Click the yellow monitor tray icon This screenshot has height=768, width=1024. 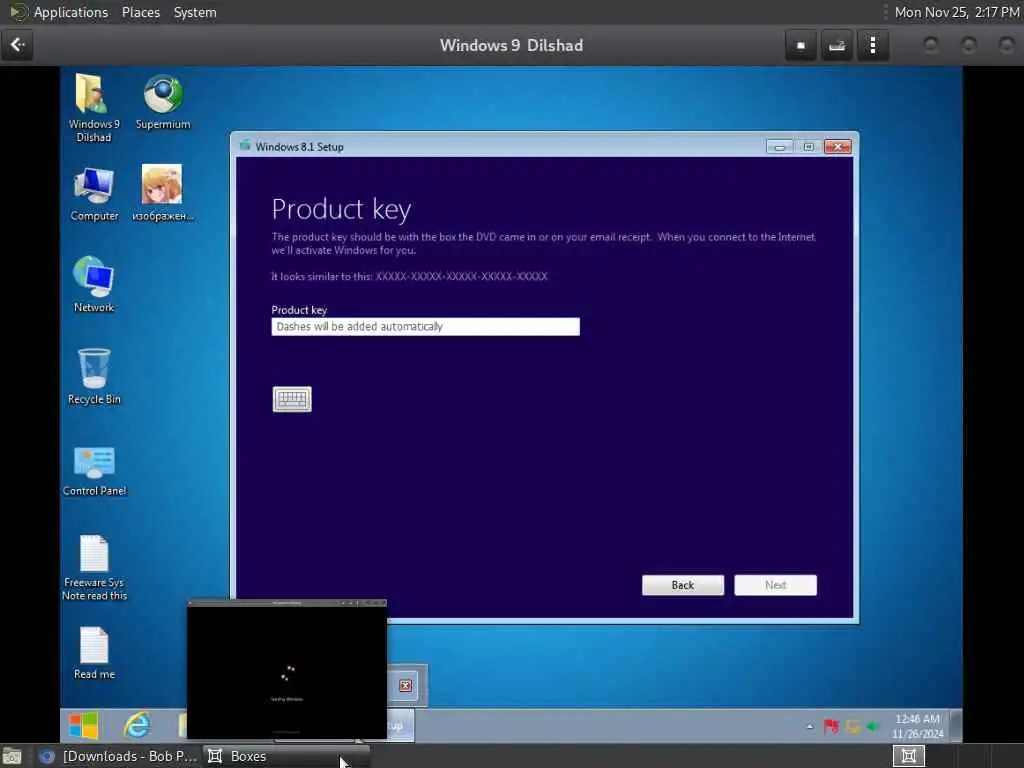coord(852,726)
